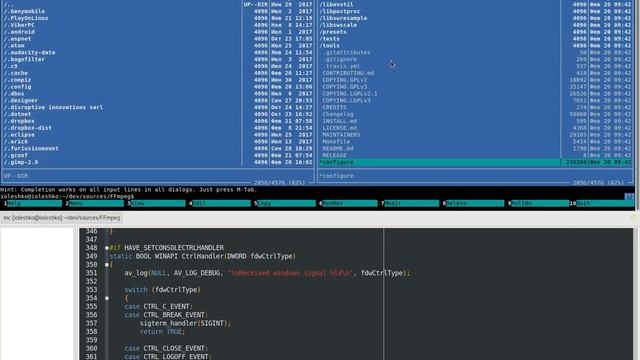Select /.audacity-data directory in left panel
The image size is (640, 360).
(29, 53)
